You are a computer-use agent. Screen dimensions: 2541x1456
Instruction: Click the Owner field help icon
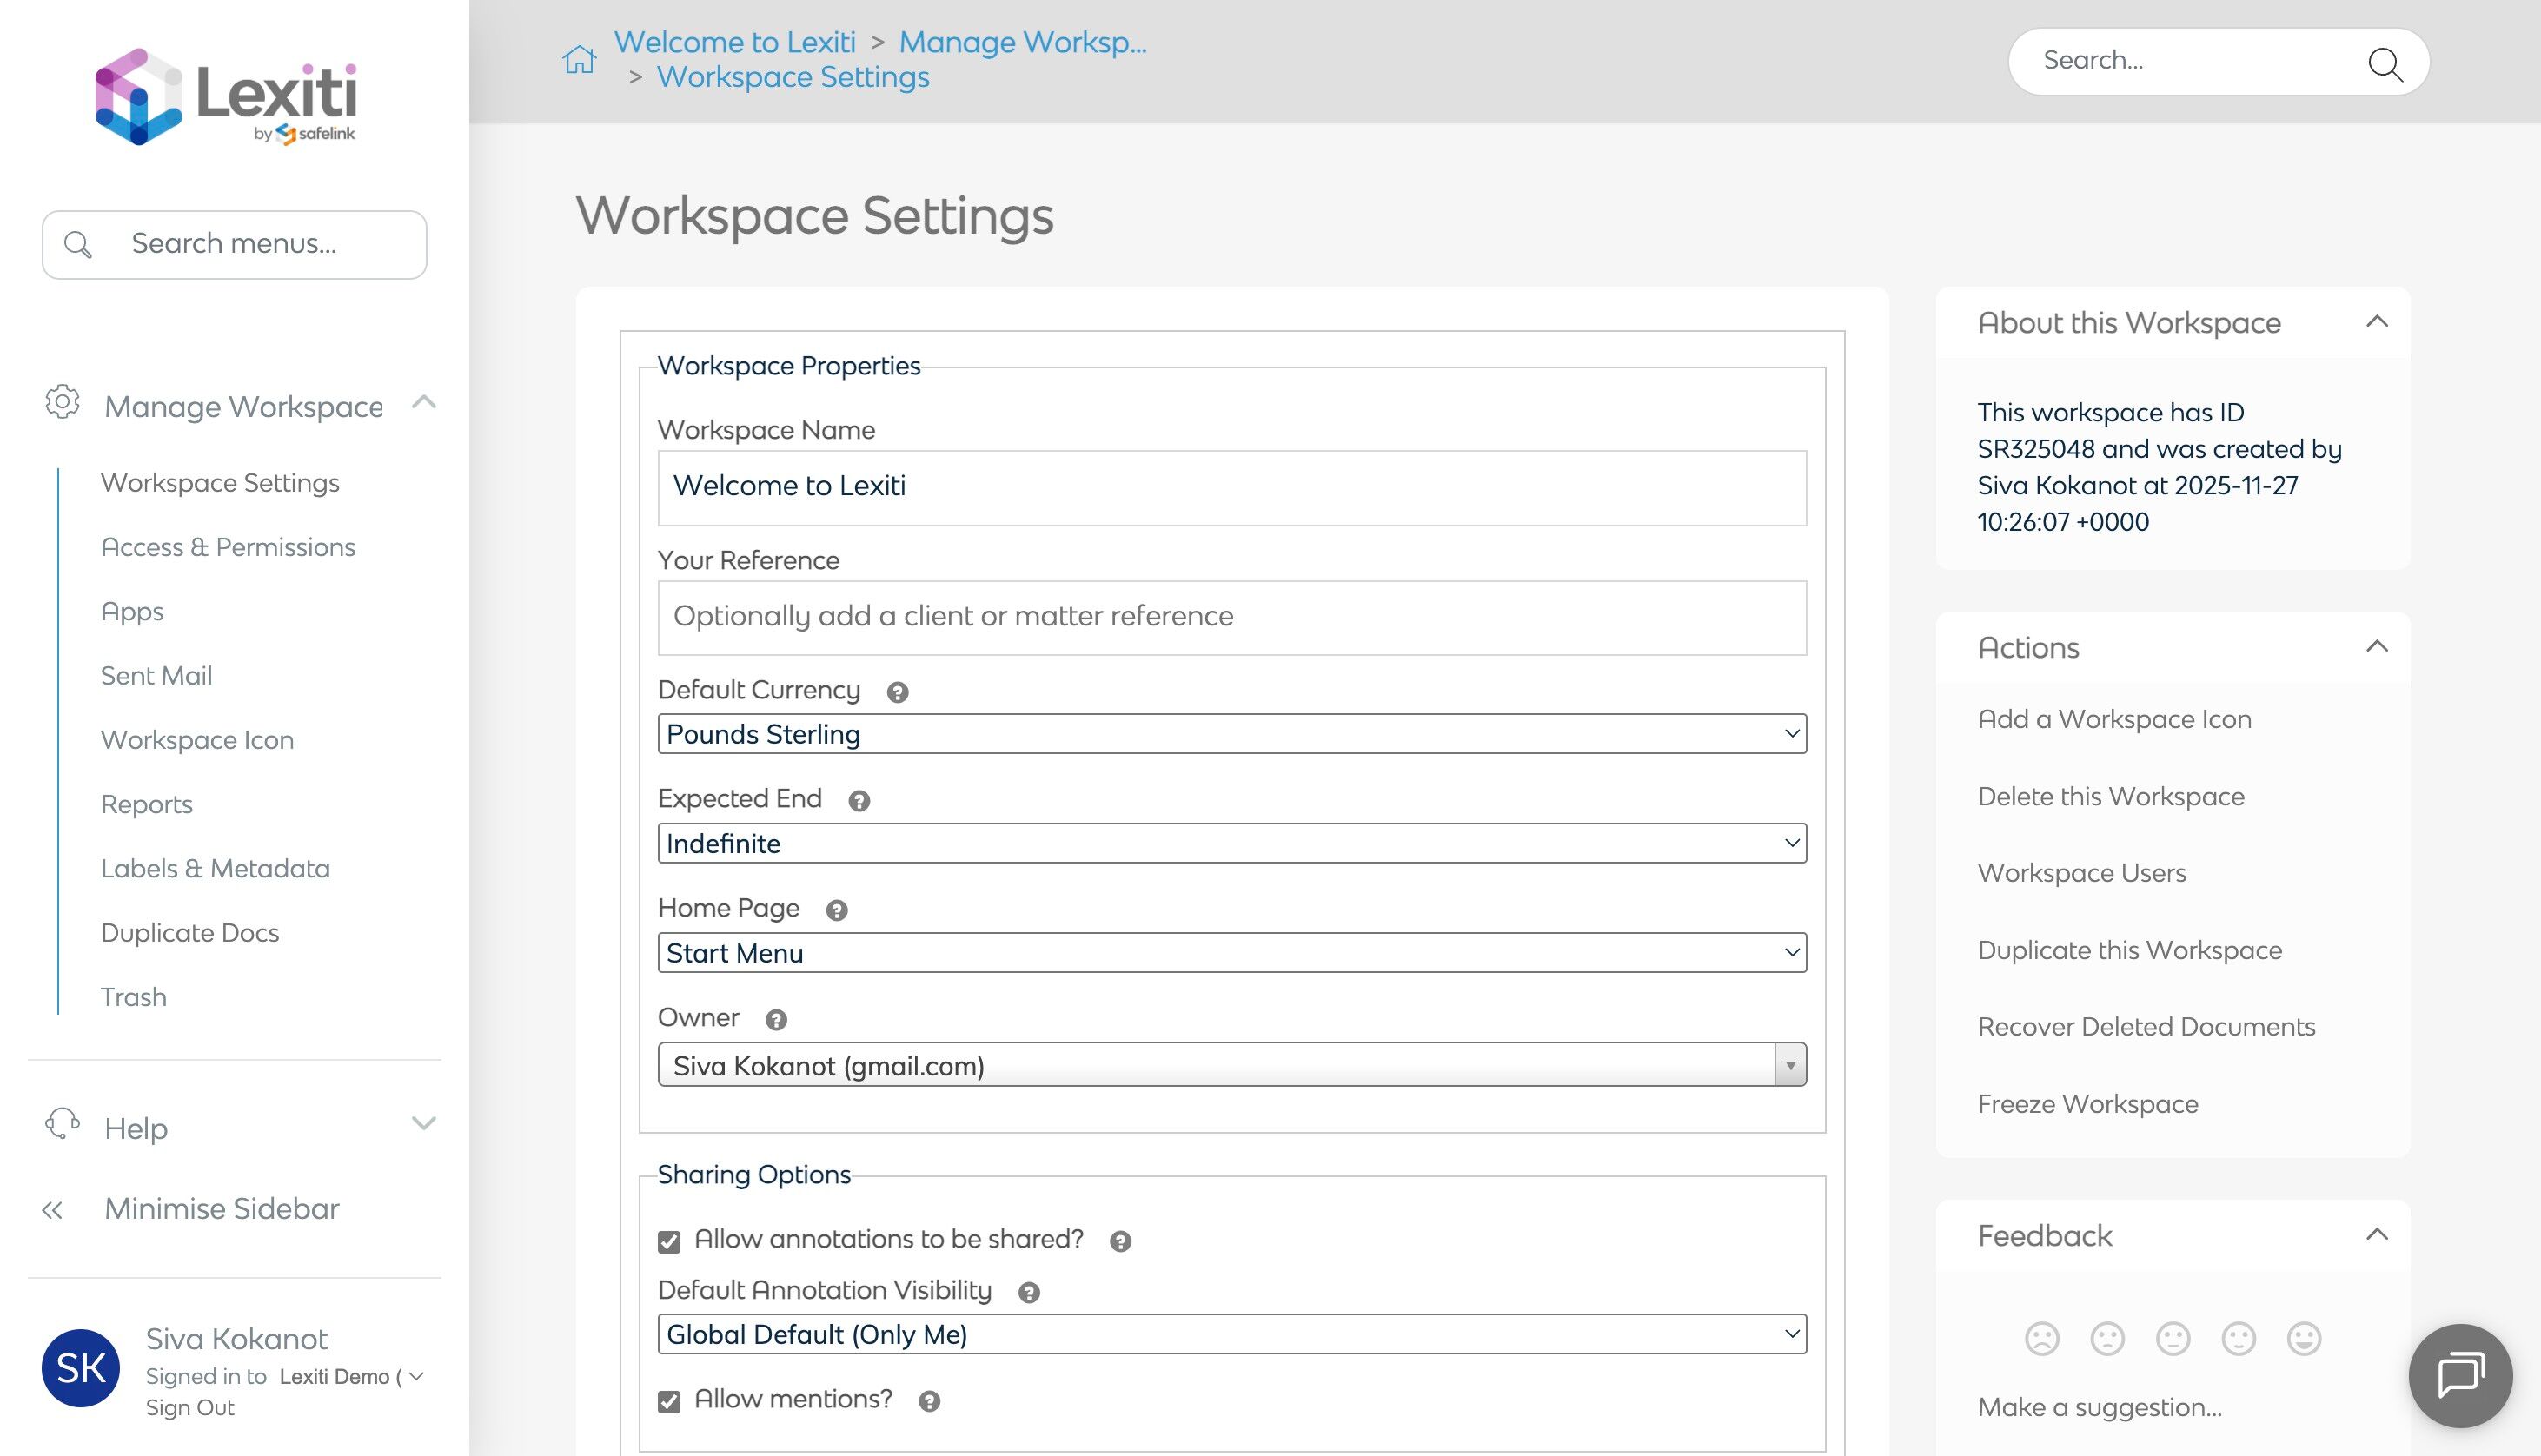tap(776, 1019)
